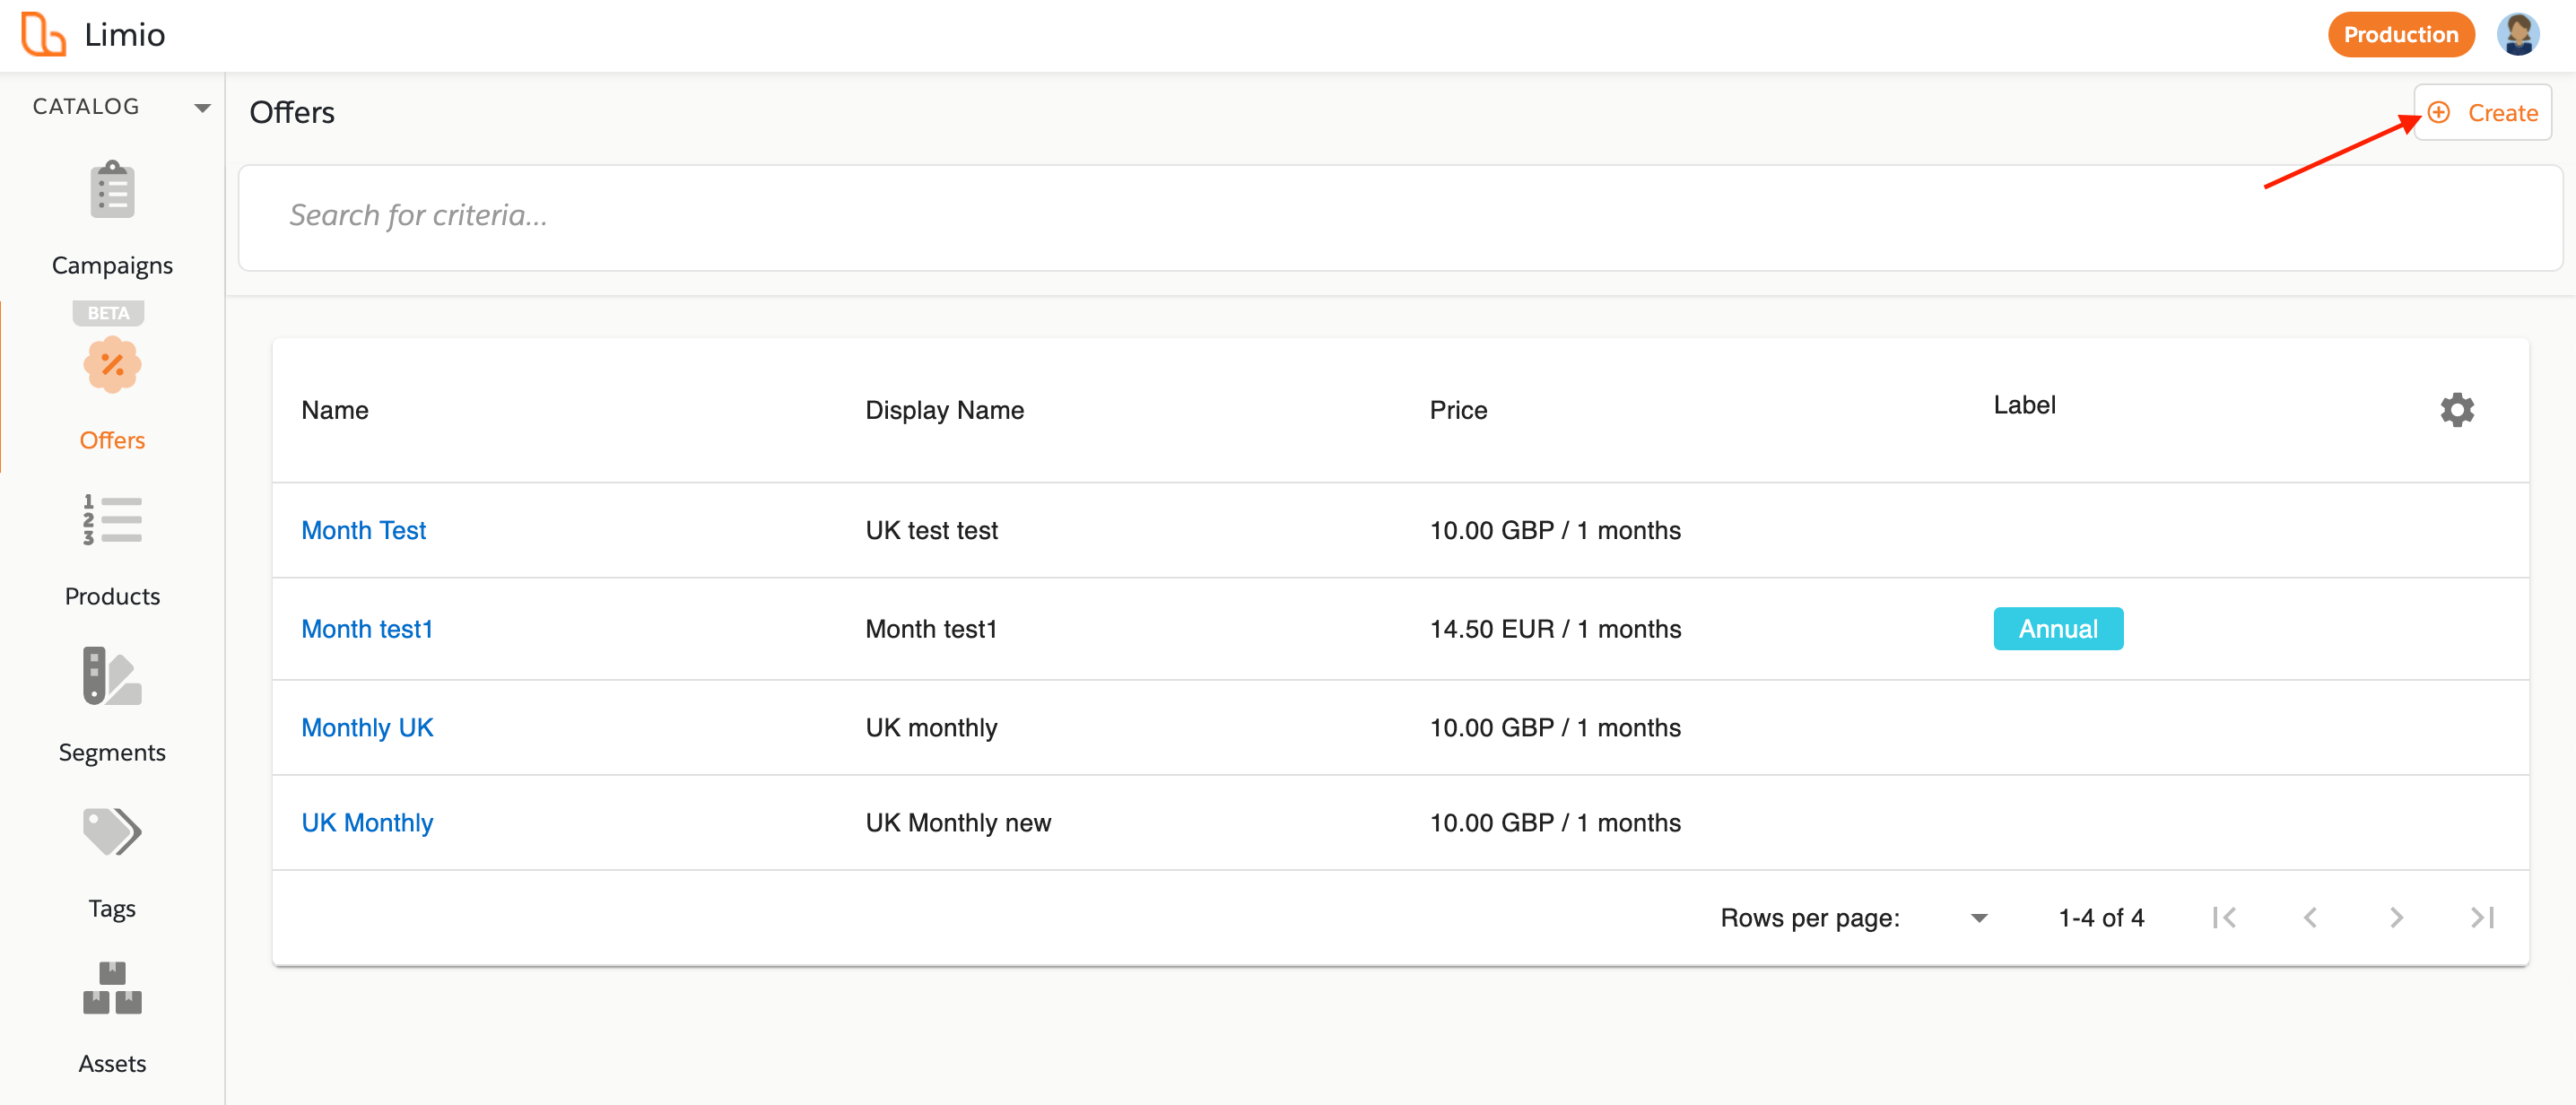Click the Assets sidebar label
The image size is (2576, 1105).
(x=112, y=1063)
